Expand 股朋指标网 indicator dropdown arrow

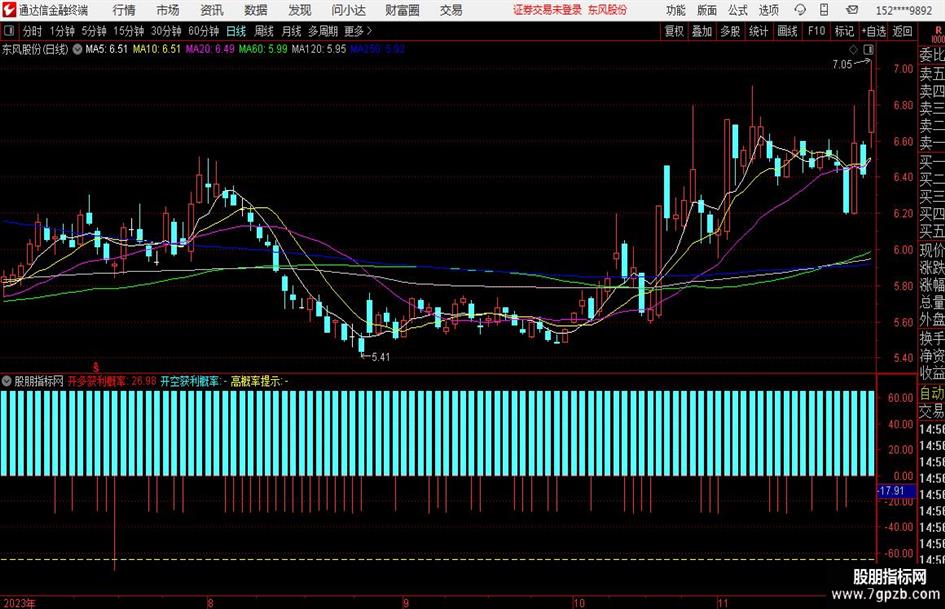tap(7, 381)
